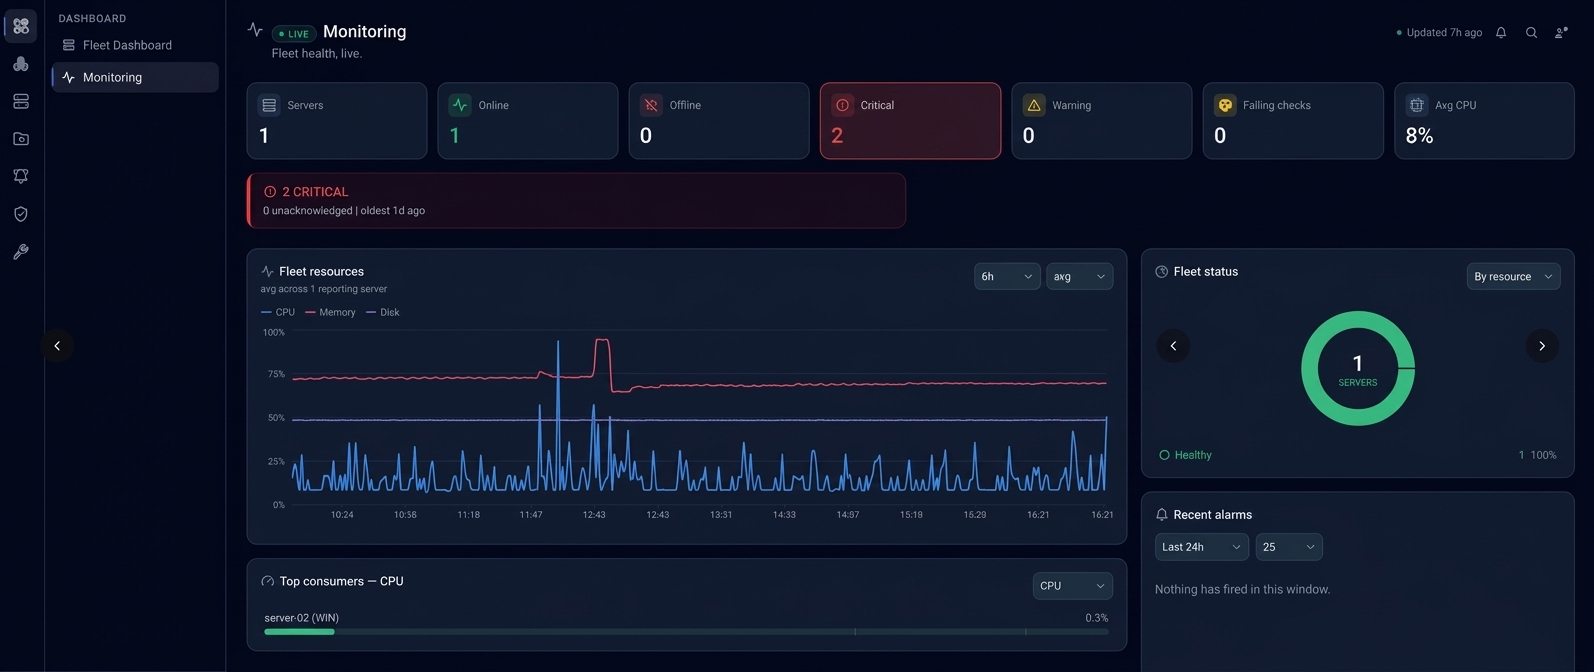Click the Fleet status gauge icon
Viewport: 1594px width, 672px height.
click(1162, 272)
